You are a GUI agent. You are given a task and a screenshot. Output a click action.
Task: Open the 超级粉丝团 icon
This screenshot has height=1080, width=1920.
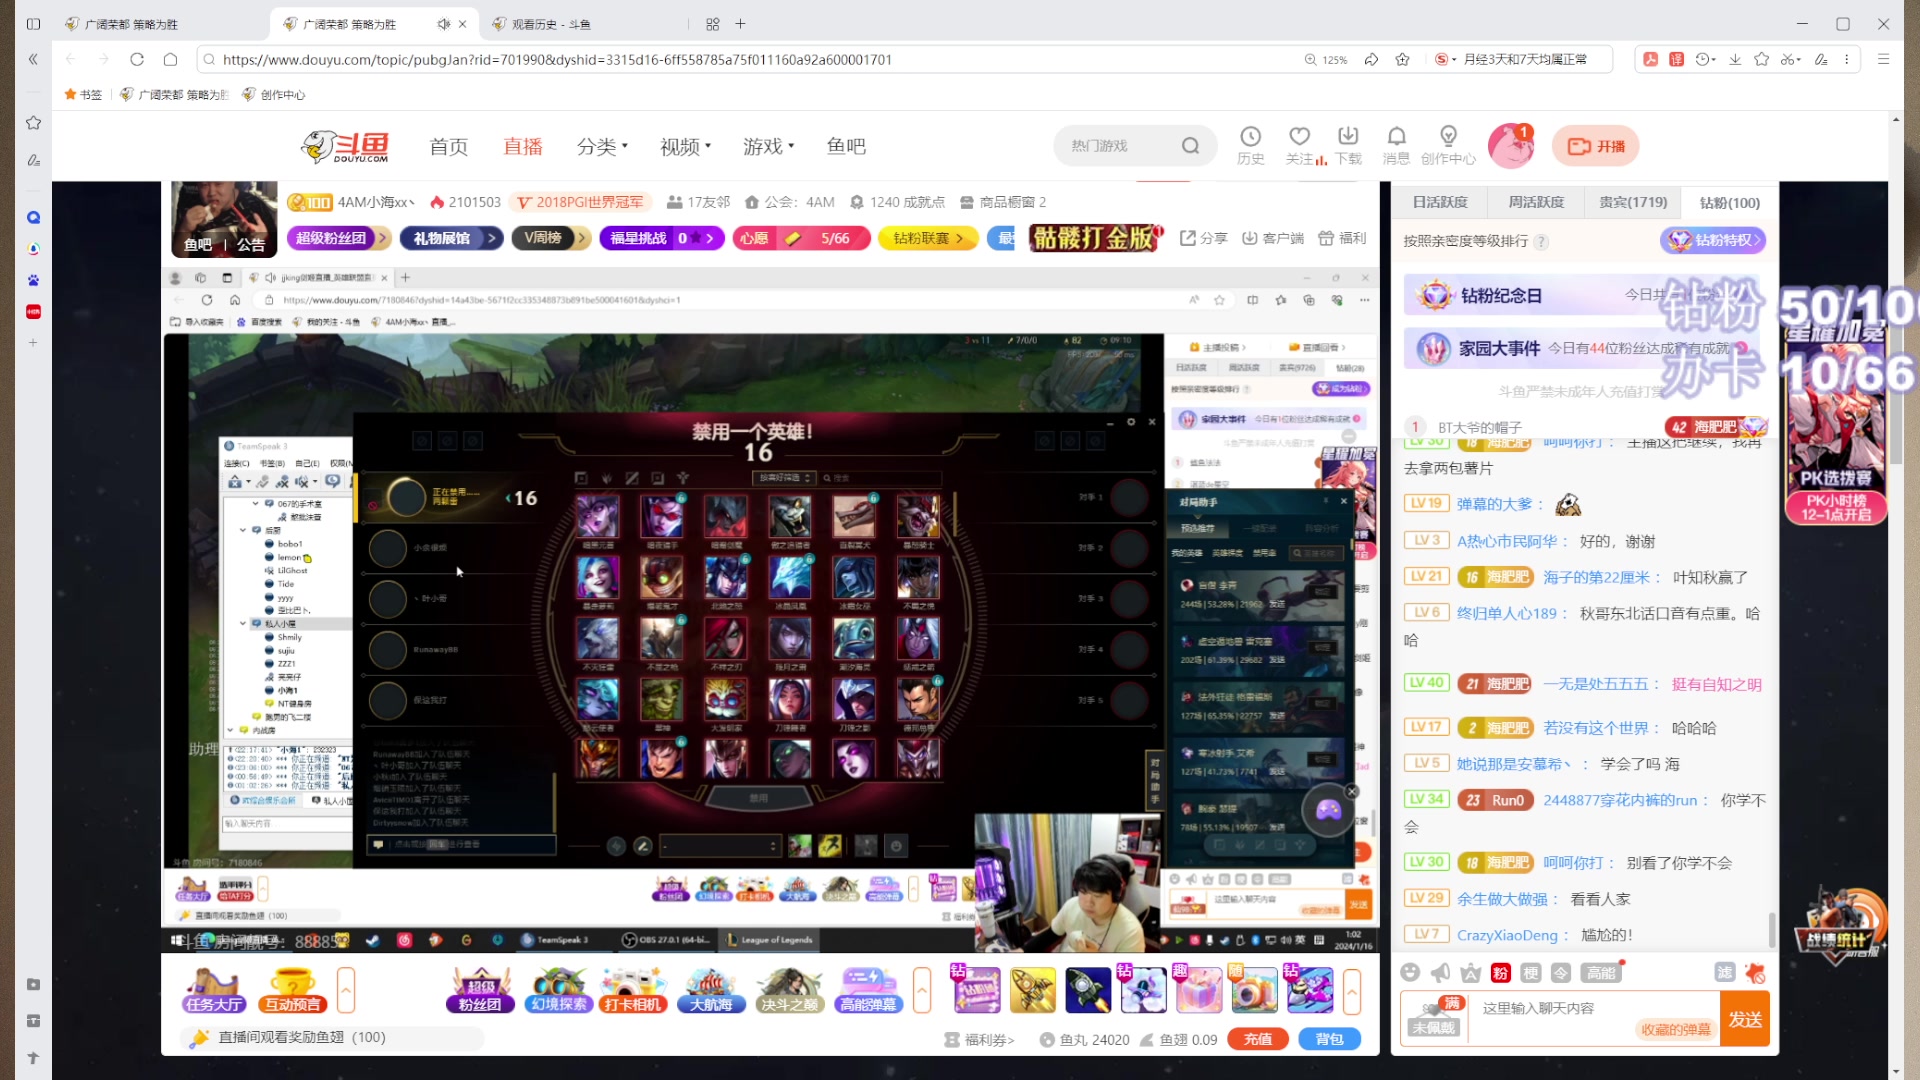pyautogui.click(x=480, y=990)
